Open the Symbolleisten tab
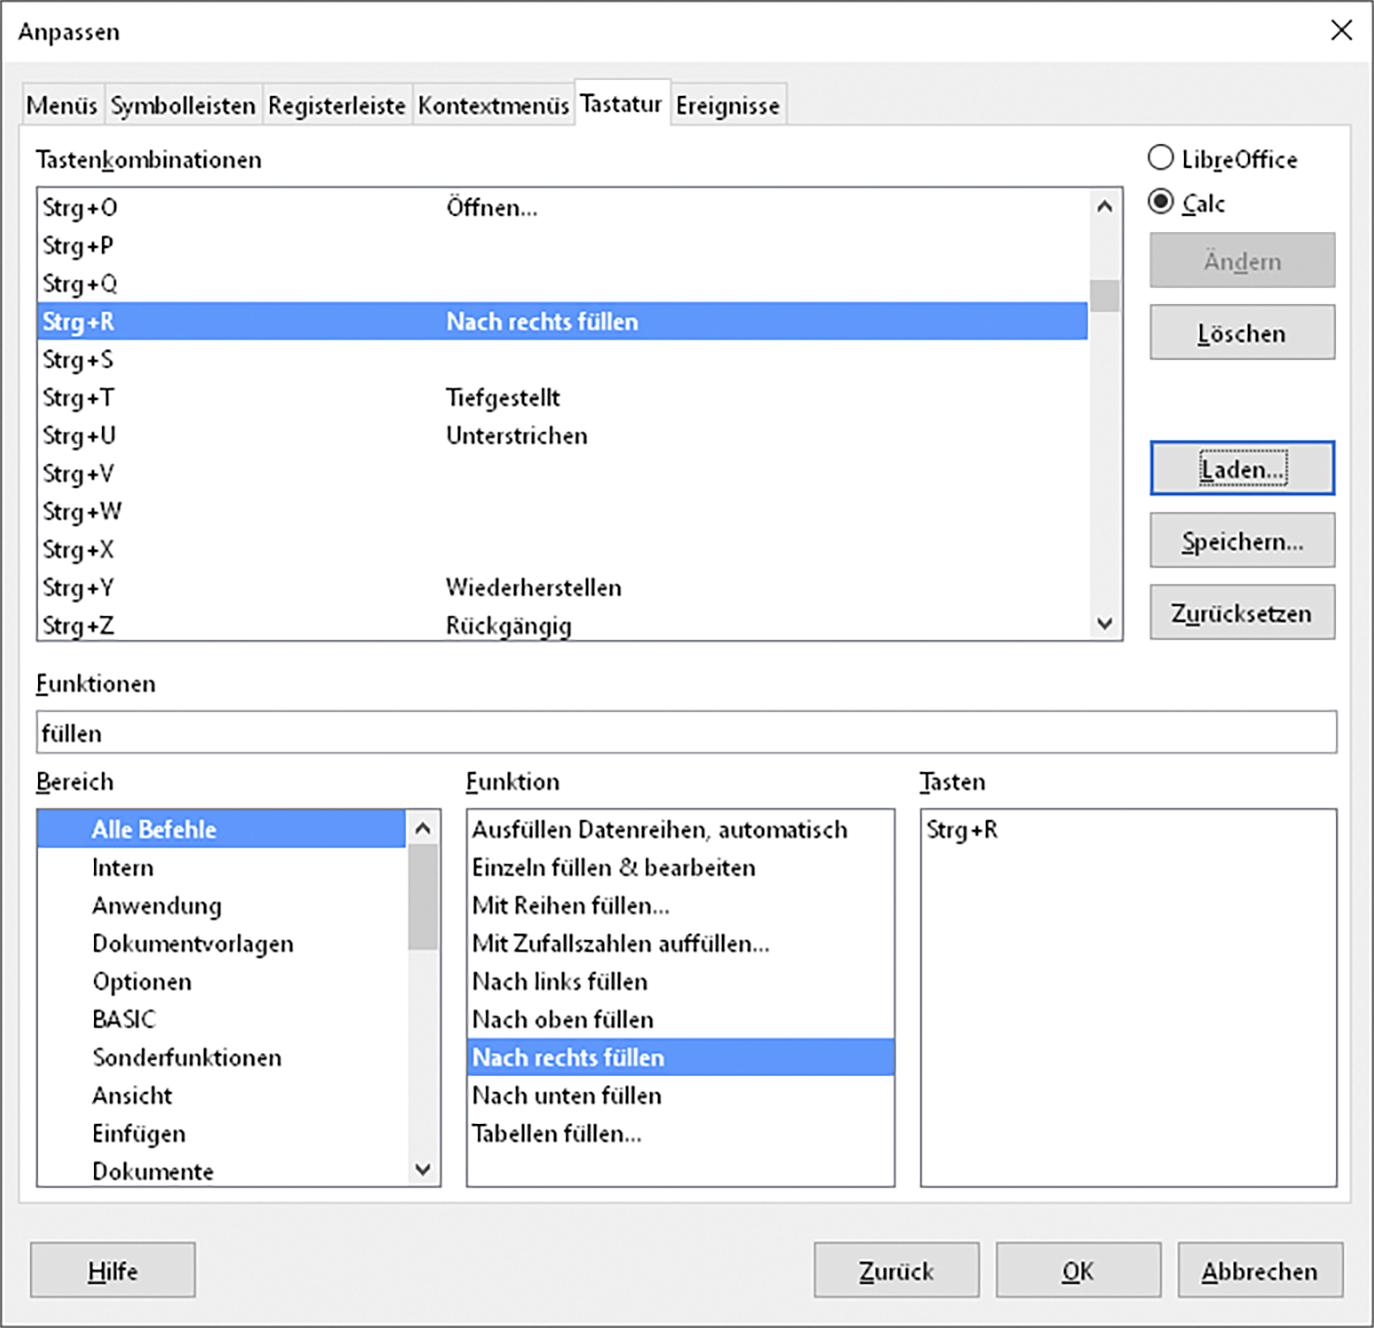Image resolution: width=1374 pixels, height=1328 pixels. tap(183, 105)
